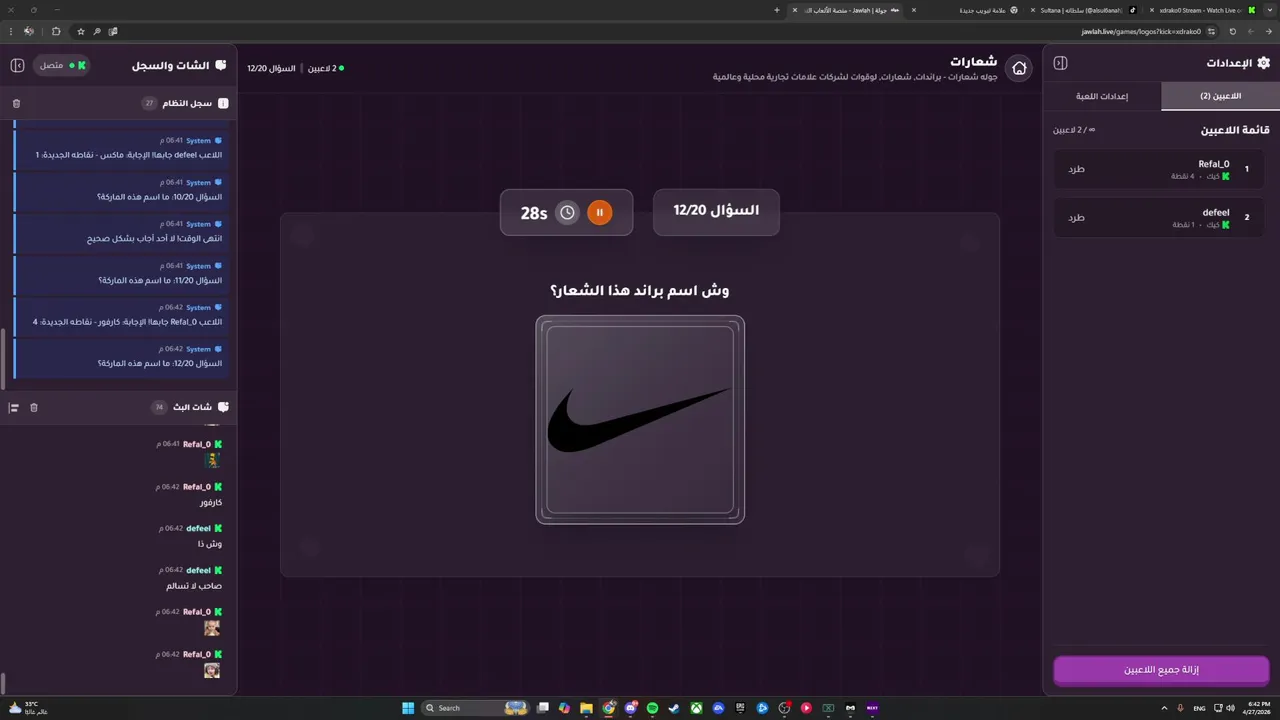Click the chat message كارفور
Image resolution: width=1280 pixels, height=720 pixels.
tap(211, 502)
